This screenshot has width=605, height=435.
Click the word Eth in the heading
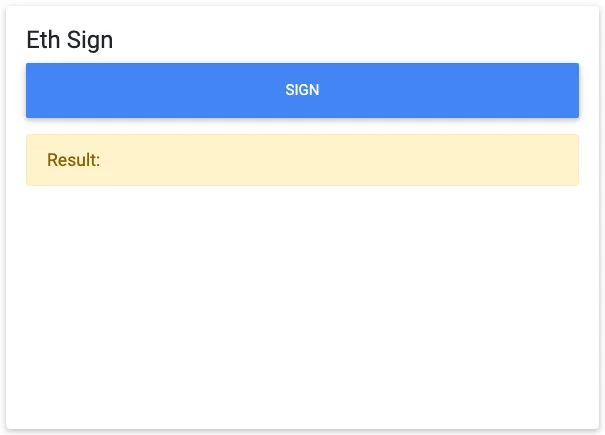pyautogui.click(x=44, y=40)
